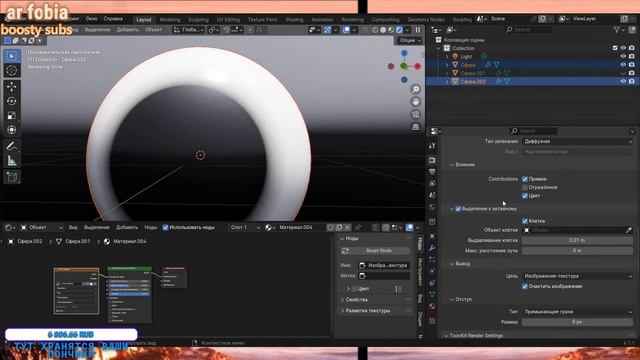Open the Слот 1 material slot dropdown
640x360 pixels.
tap(245, 227)
